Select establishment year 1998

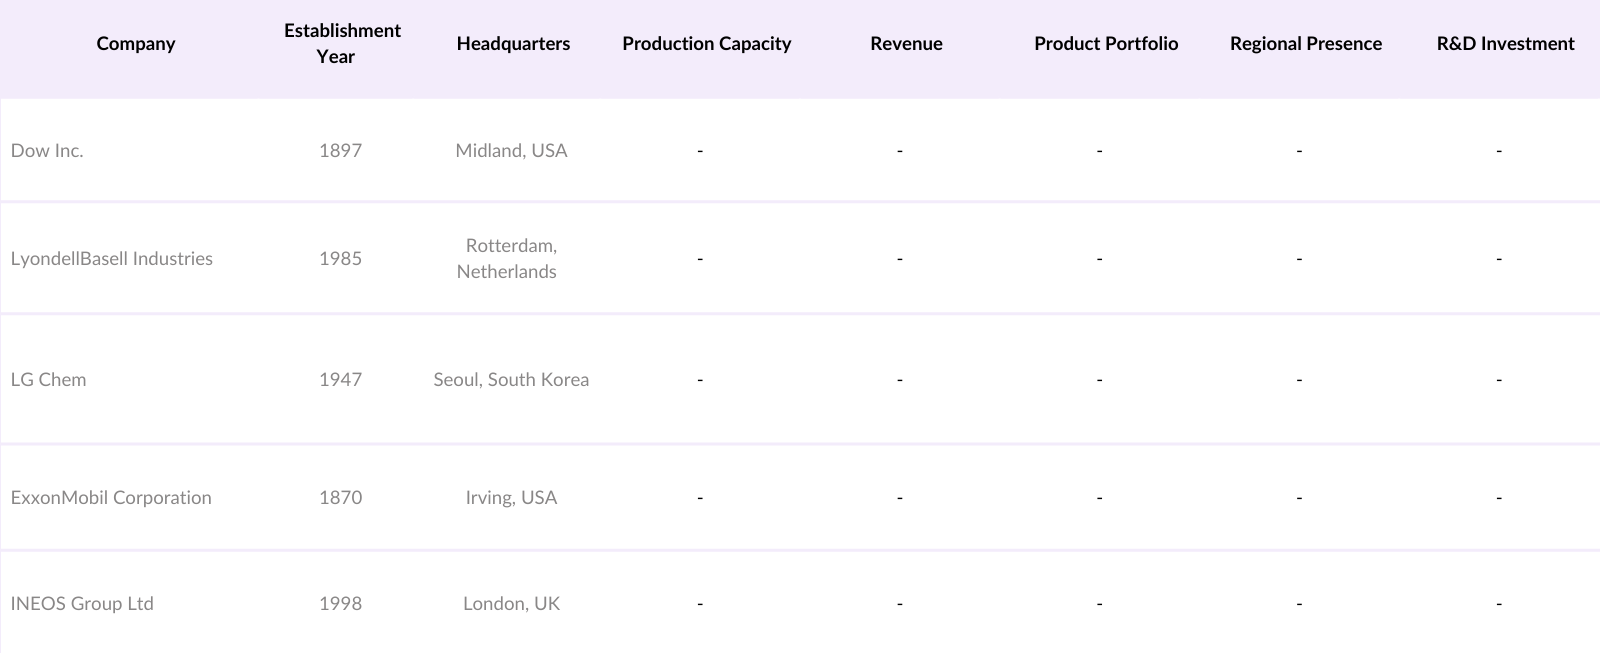[x=340, y=604]
